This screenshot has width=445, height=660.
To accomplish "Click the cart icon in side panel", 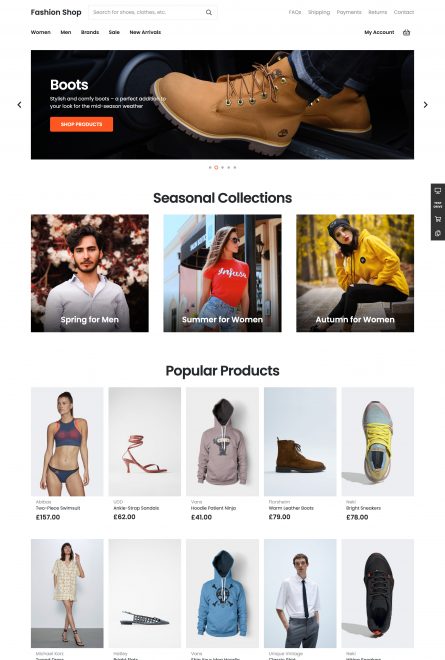I will point(438,219).
